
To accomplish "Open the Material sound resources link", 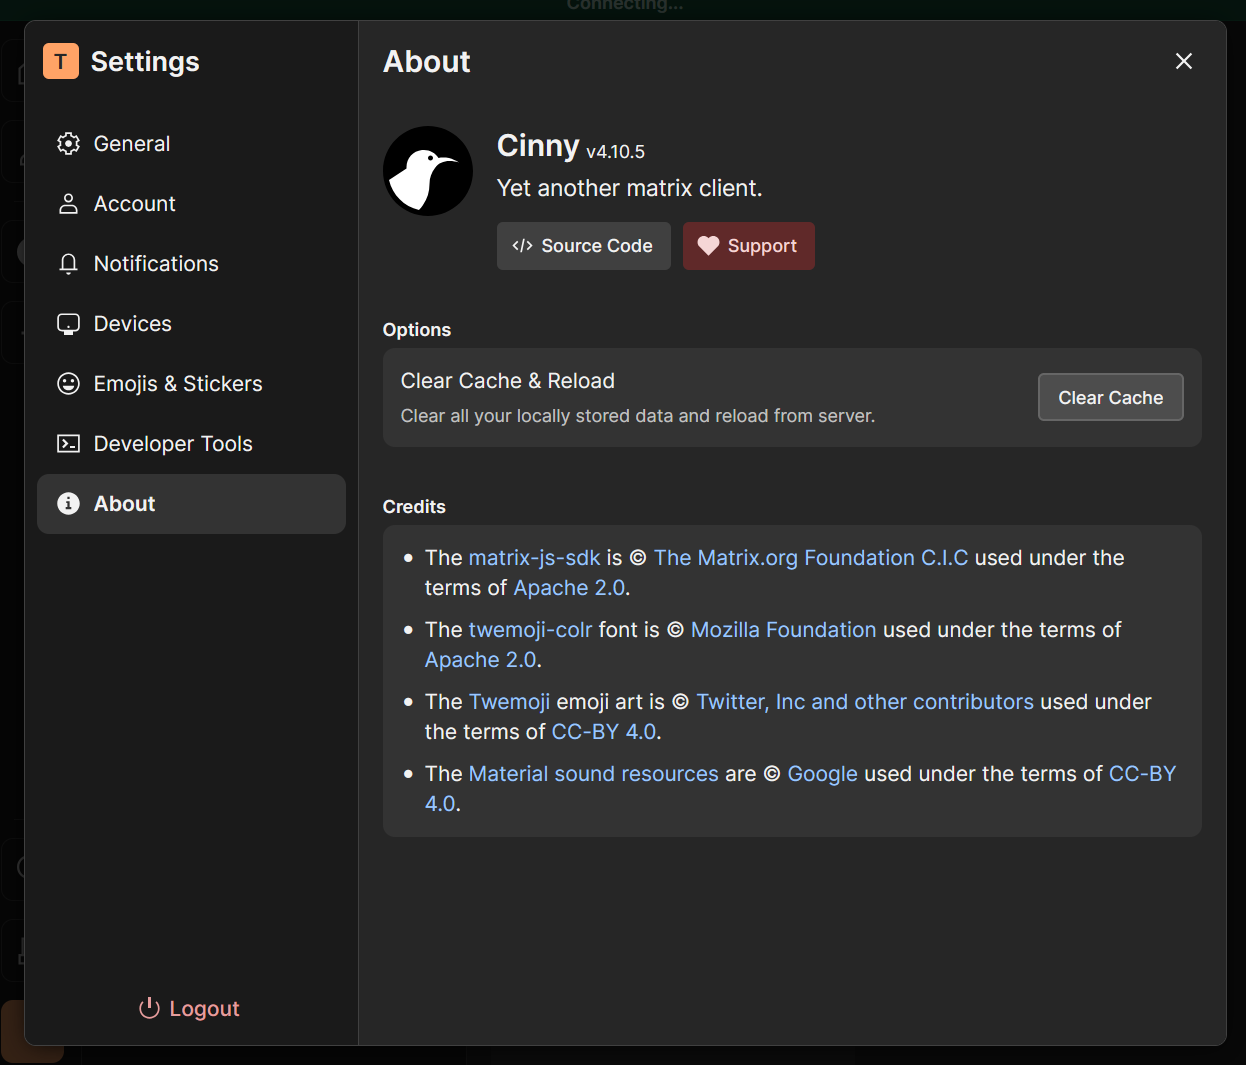I will 593,774.
